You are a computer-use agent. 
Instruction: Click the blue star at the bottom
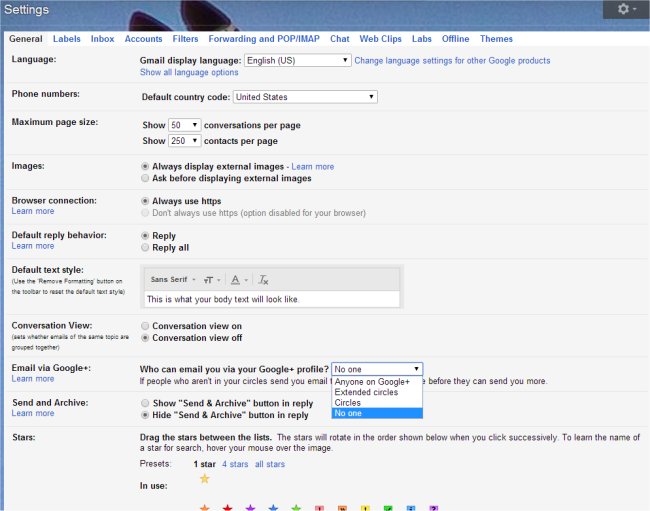tap(273, 508)
